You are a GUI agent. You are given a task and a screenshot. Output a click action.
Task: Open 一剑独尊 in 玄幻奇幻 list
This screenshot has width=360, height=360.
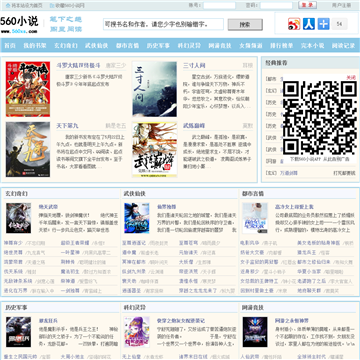(x=70, y=291)
